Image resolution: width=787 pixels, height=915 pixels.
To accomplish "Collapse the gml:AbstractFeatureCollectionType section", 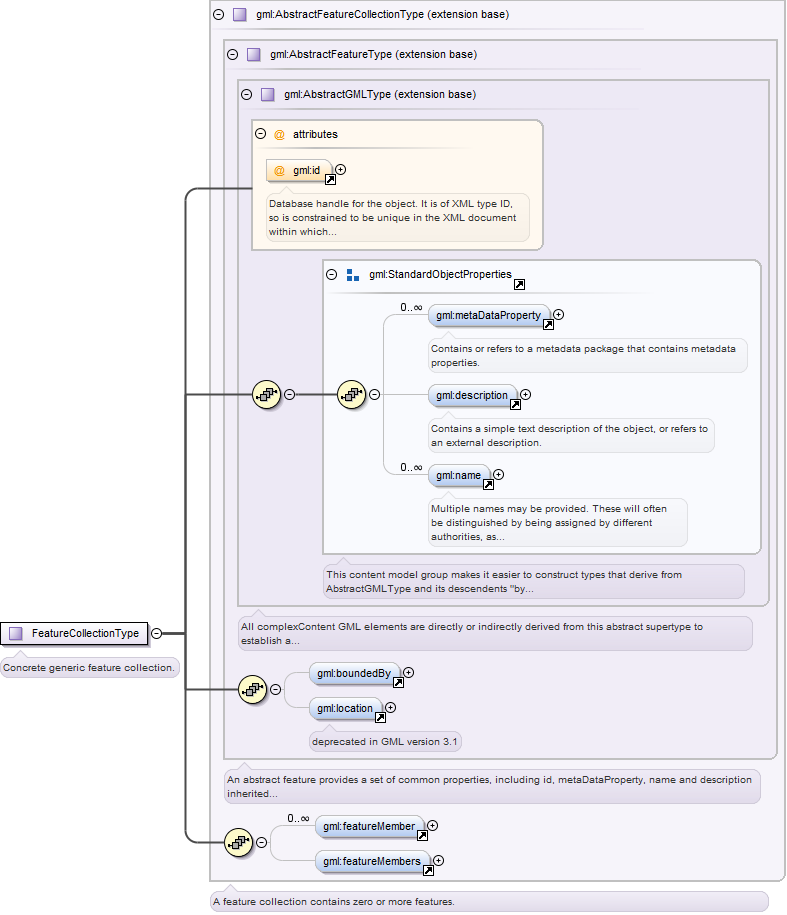I will tap(219, 15).
